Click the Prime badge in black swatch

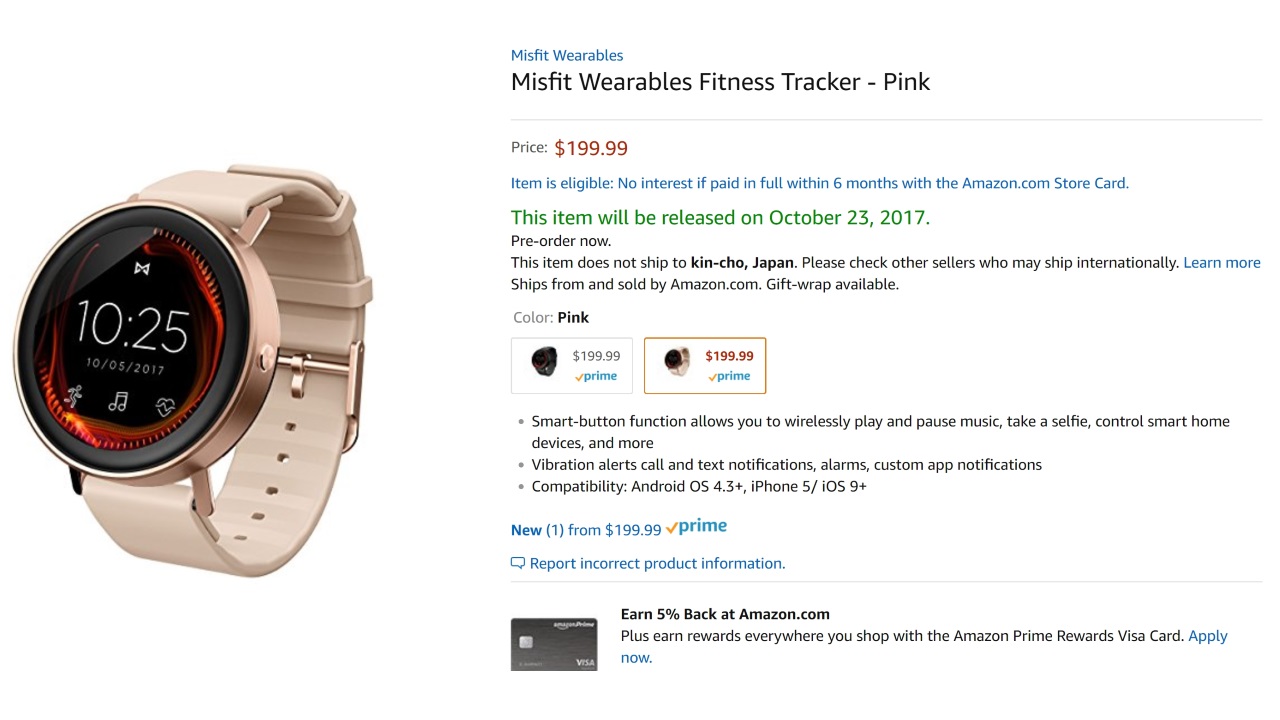coord(595,377)
